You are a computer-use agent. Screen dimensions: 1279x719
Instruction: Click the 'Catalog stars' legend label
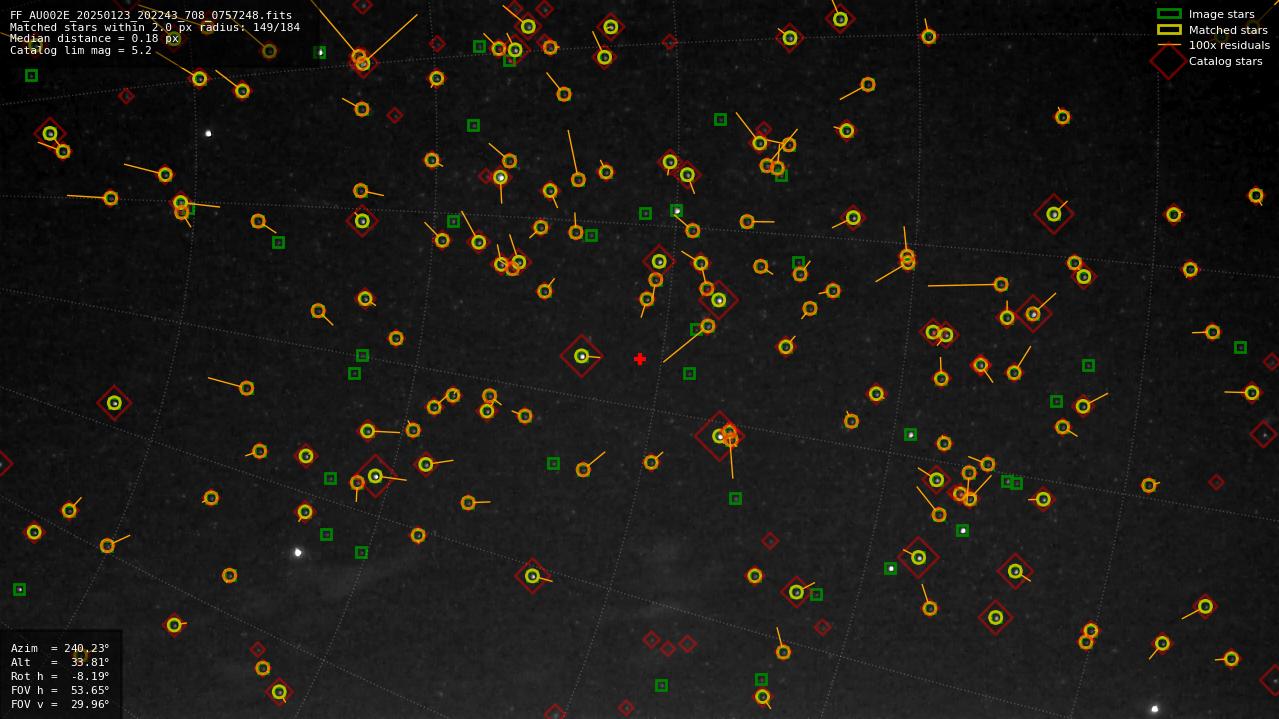[1225, 61]
